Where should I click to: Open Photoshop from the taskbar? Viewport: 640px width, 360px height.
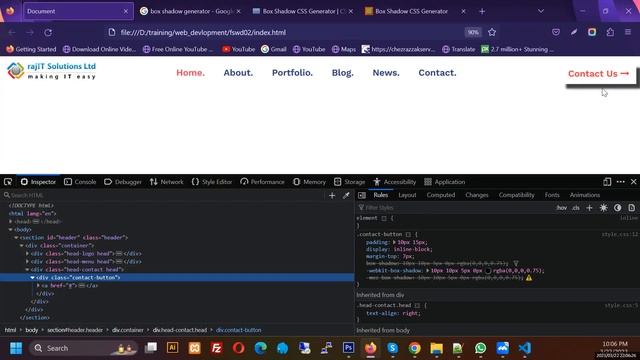tap(348, 348)
